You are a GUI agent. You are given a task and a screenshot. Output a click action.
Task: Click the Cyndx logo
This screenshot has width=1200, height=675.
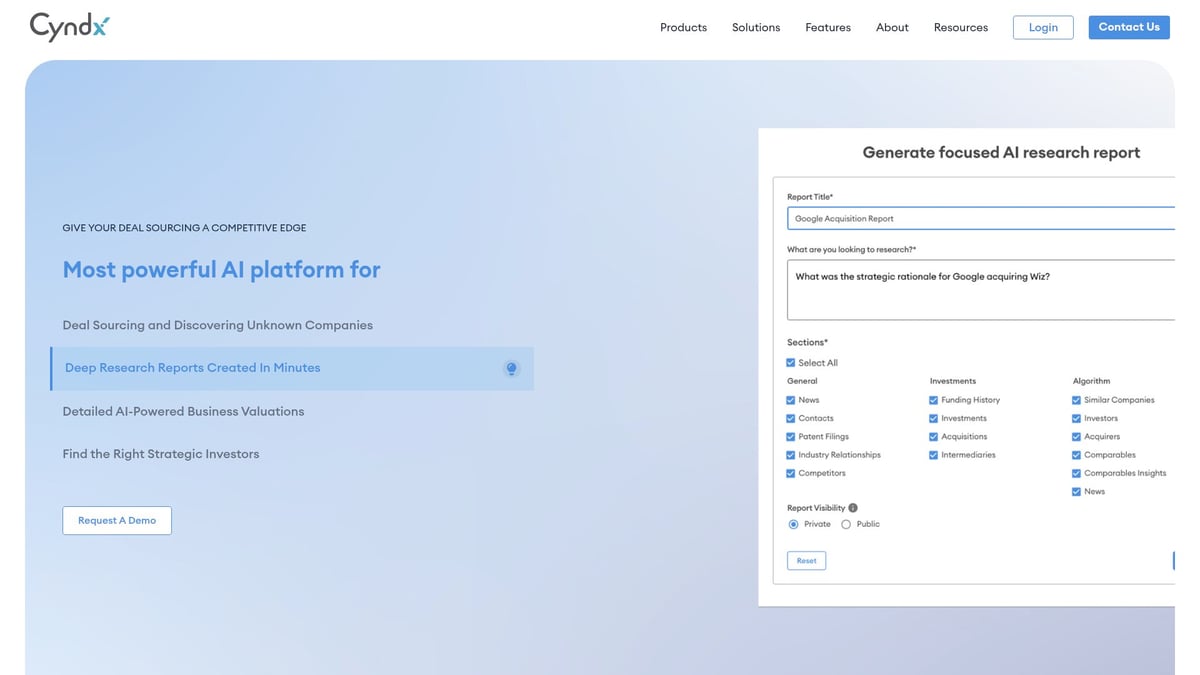click(x=68, y=27)
